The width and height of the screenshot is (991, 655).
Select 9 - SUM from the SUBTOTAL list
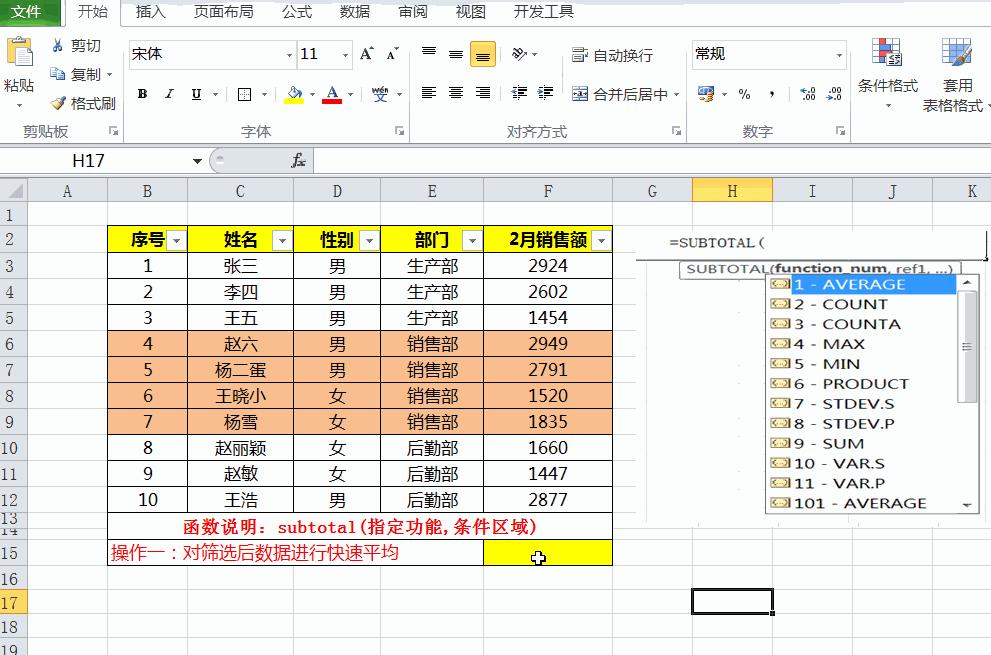830,443
